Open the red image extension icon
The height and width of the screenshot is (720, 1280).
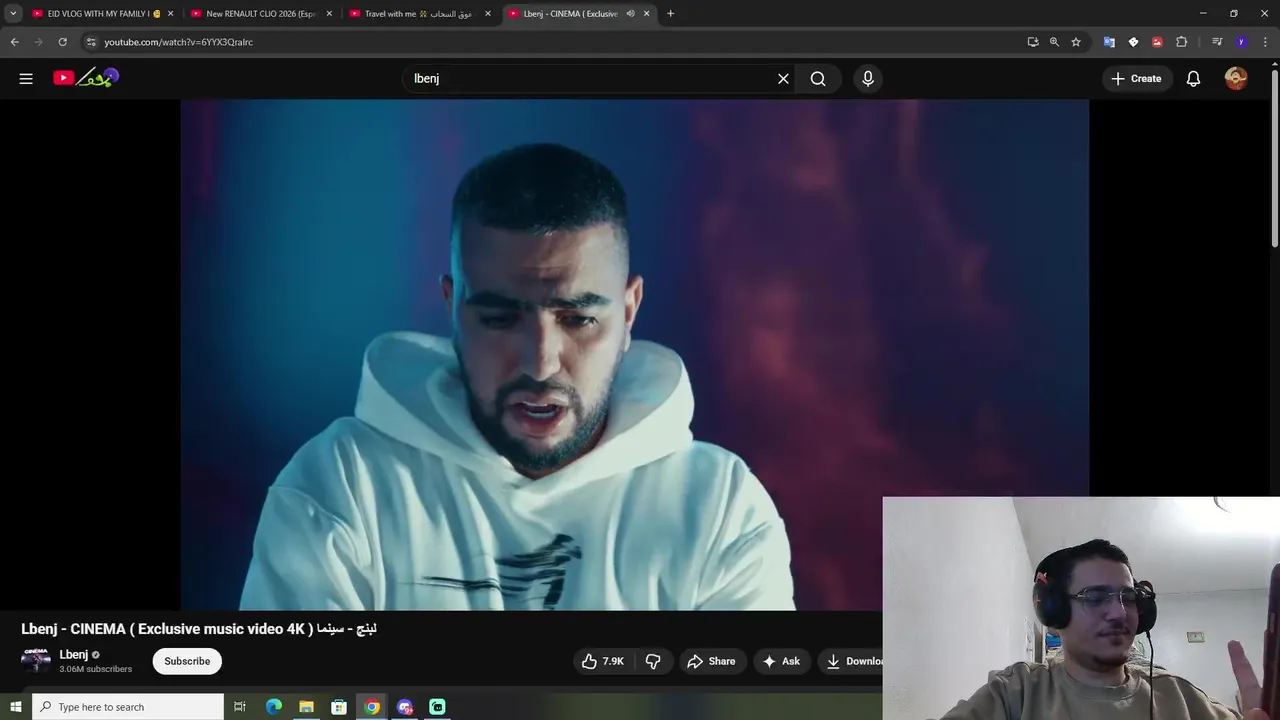pos(1157,42)
